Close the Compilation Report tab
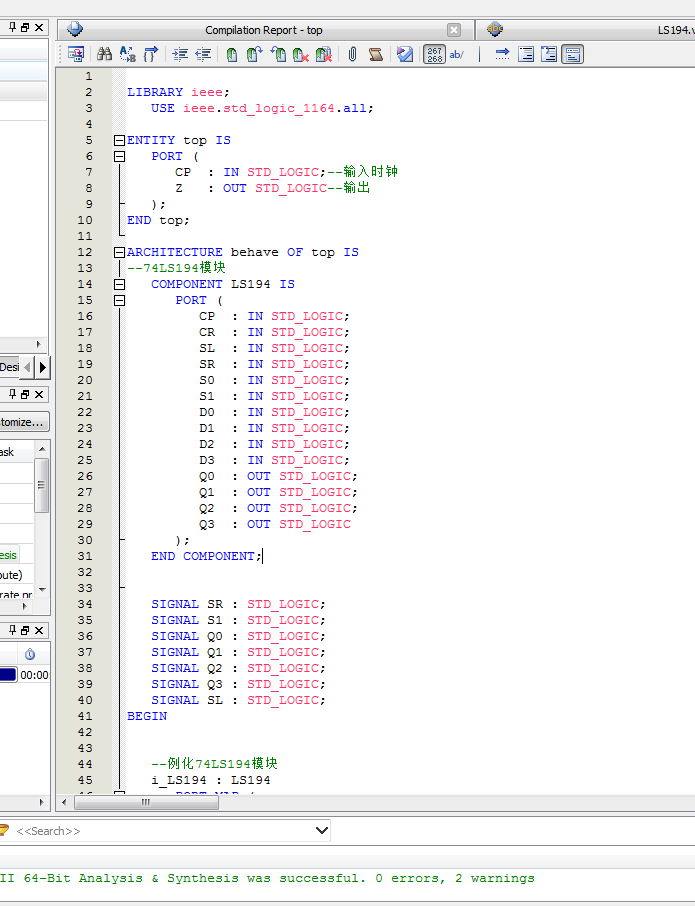This screenshot has height=906, width=695. (x=454, y=30)
